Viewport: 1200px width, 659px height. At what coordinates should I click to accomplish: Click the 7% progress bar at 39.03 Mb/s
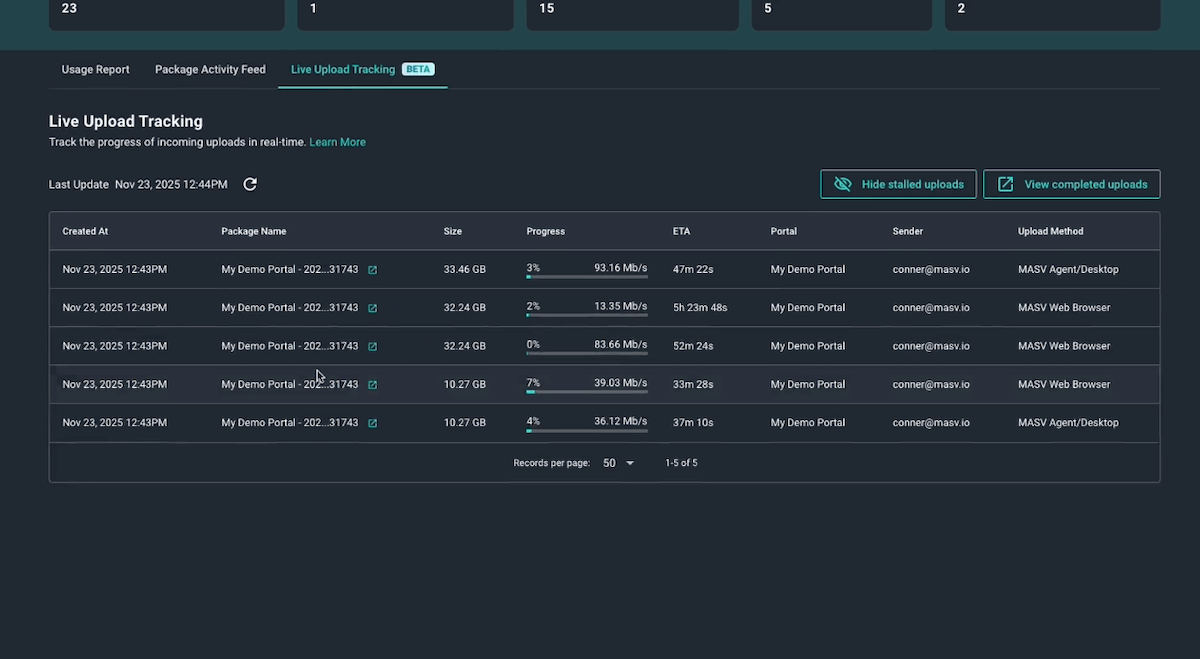pyautogui.click(x=587, y=392)
